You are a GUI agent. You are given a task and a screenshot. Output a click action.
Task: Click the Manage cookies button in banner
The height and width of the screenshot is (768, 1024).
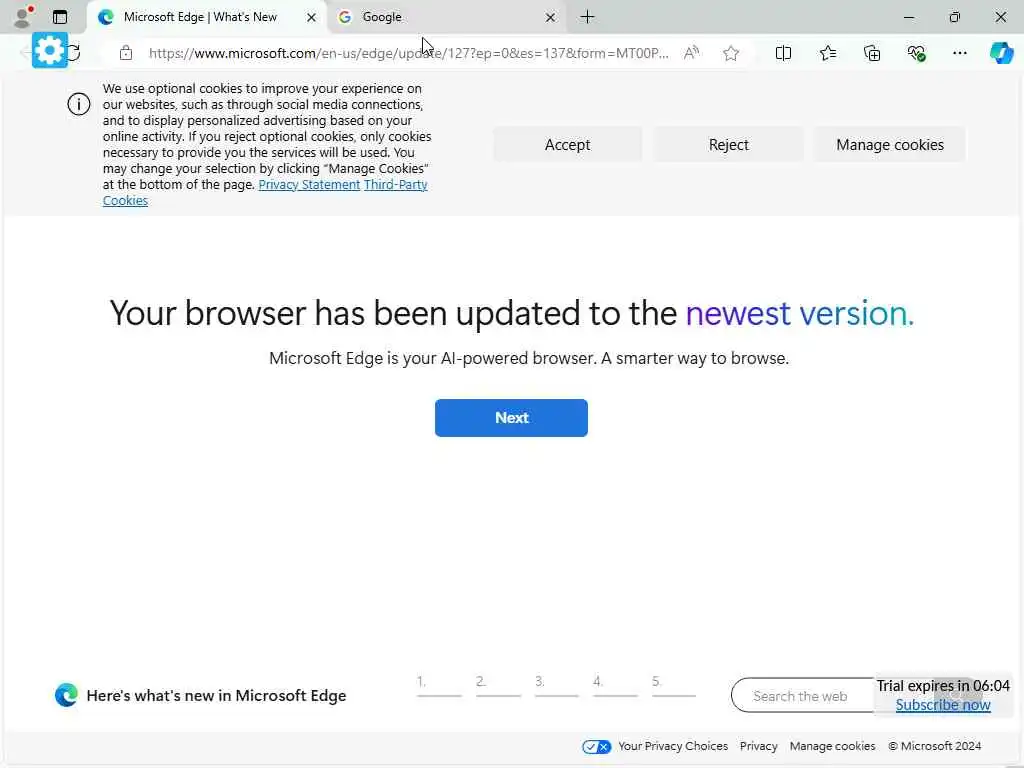click(x=890, y=144)
